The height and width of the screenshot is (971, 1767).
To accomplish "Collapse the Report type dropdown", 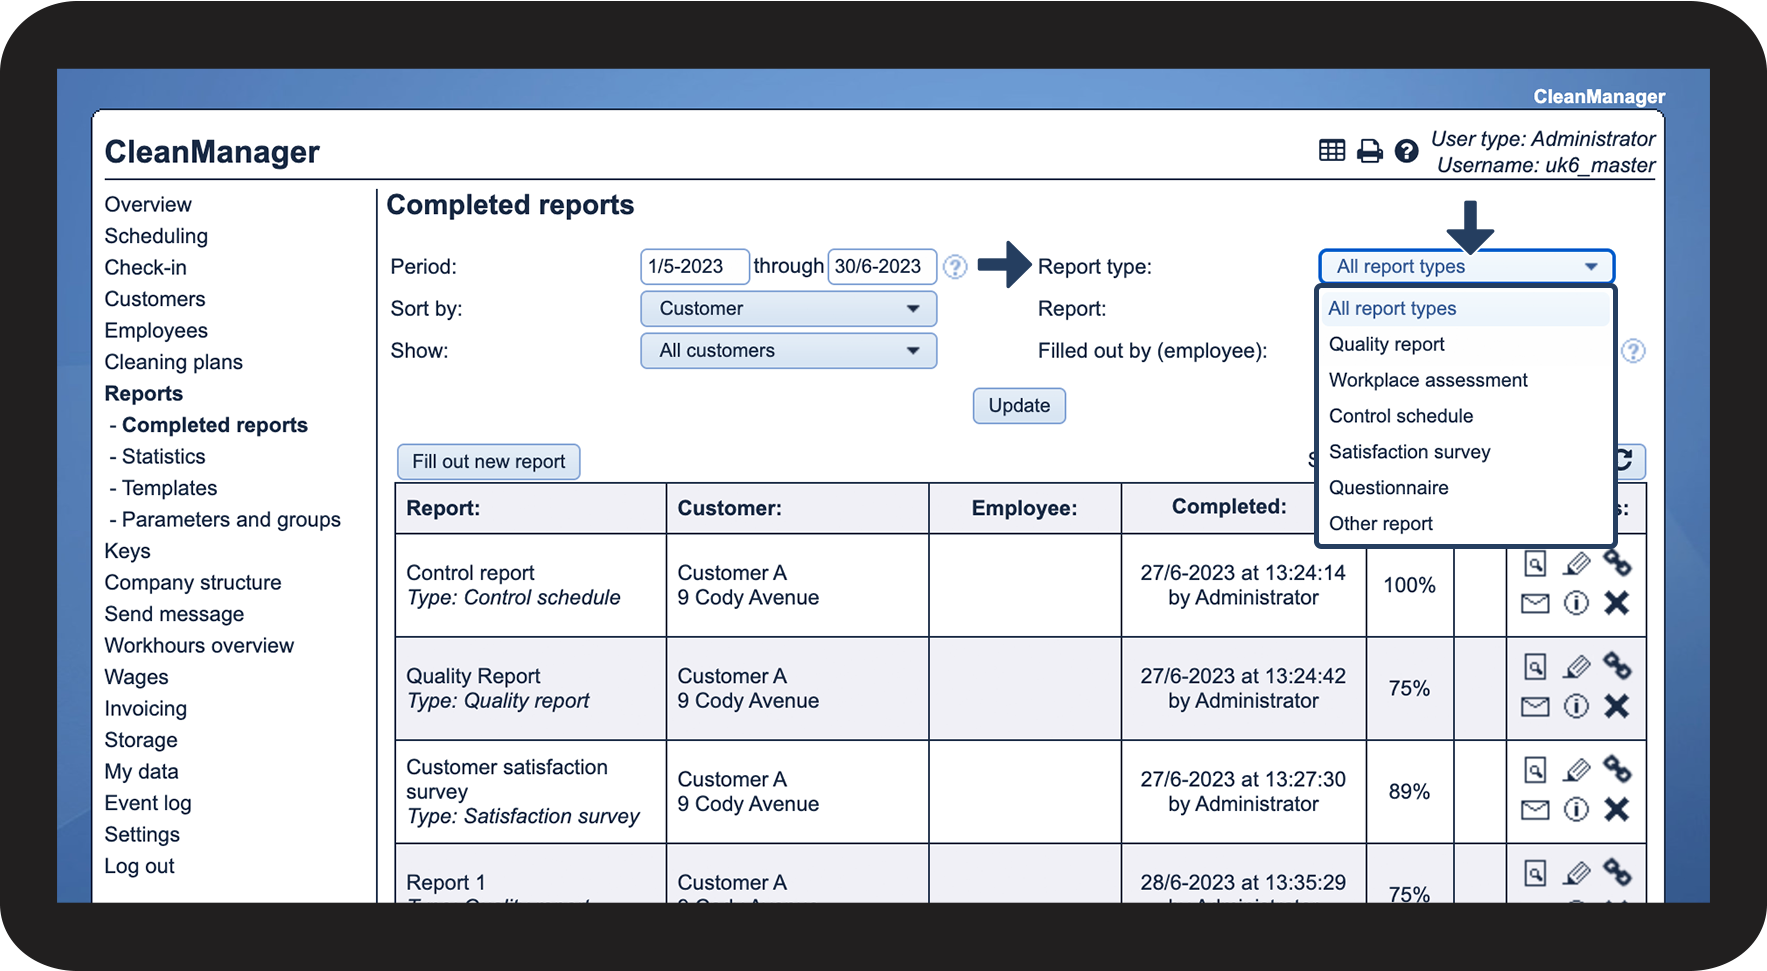I will click(x=1466, y=267).
